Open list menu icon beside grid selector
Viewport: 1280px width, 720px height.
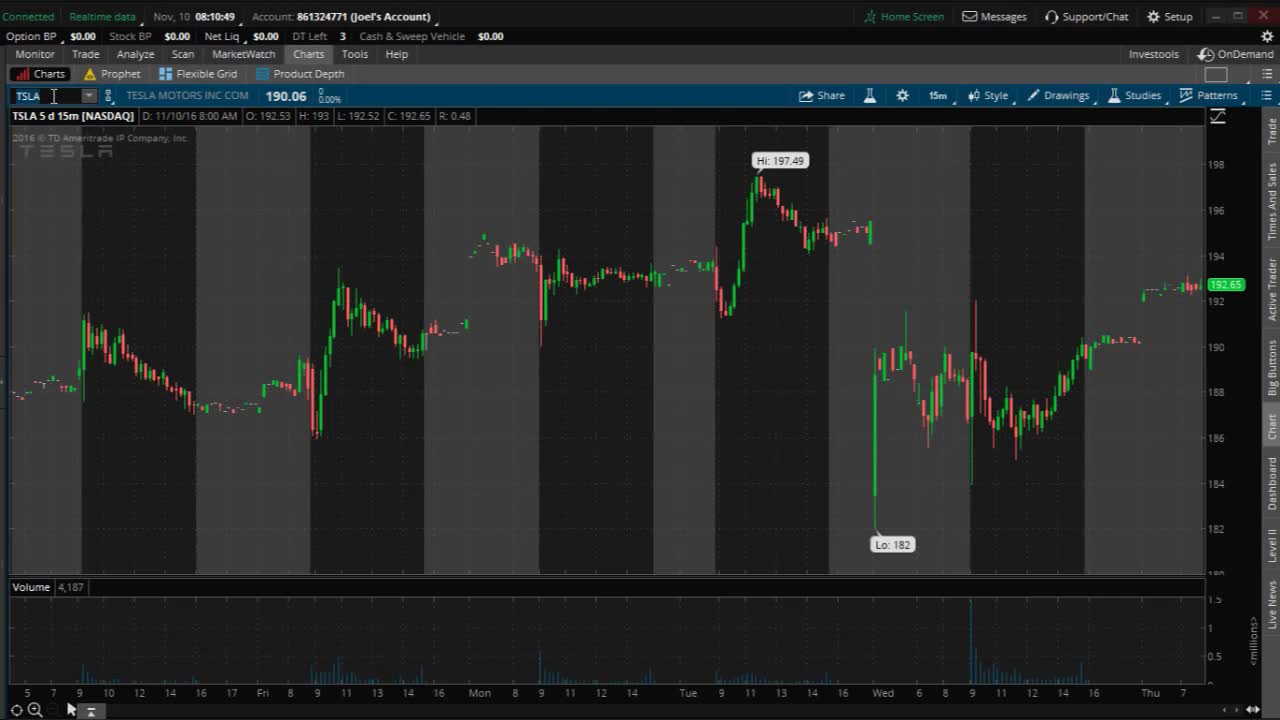pos(1266,74)
